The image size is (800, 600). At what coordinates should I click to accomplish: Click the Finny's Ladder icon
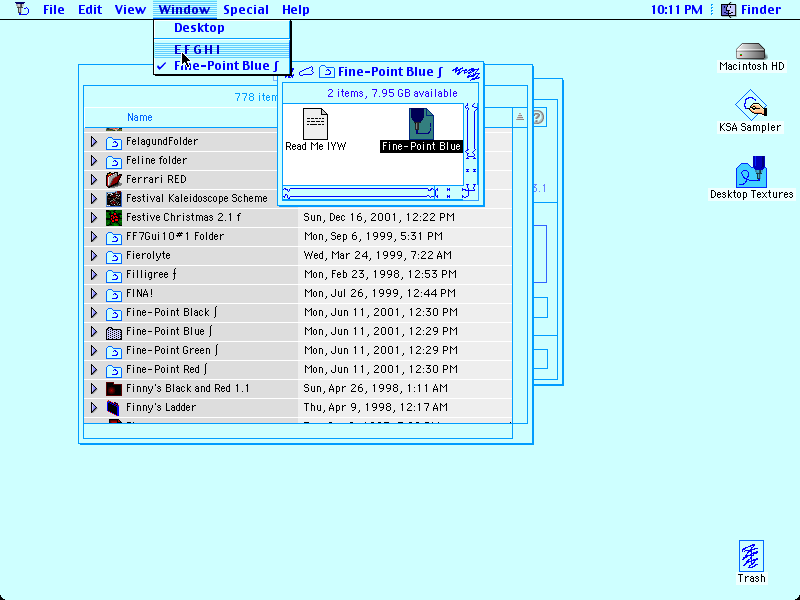coord(114,408)
